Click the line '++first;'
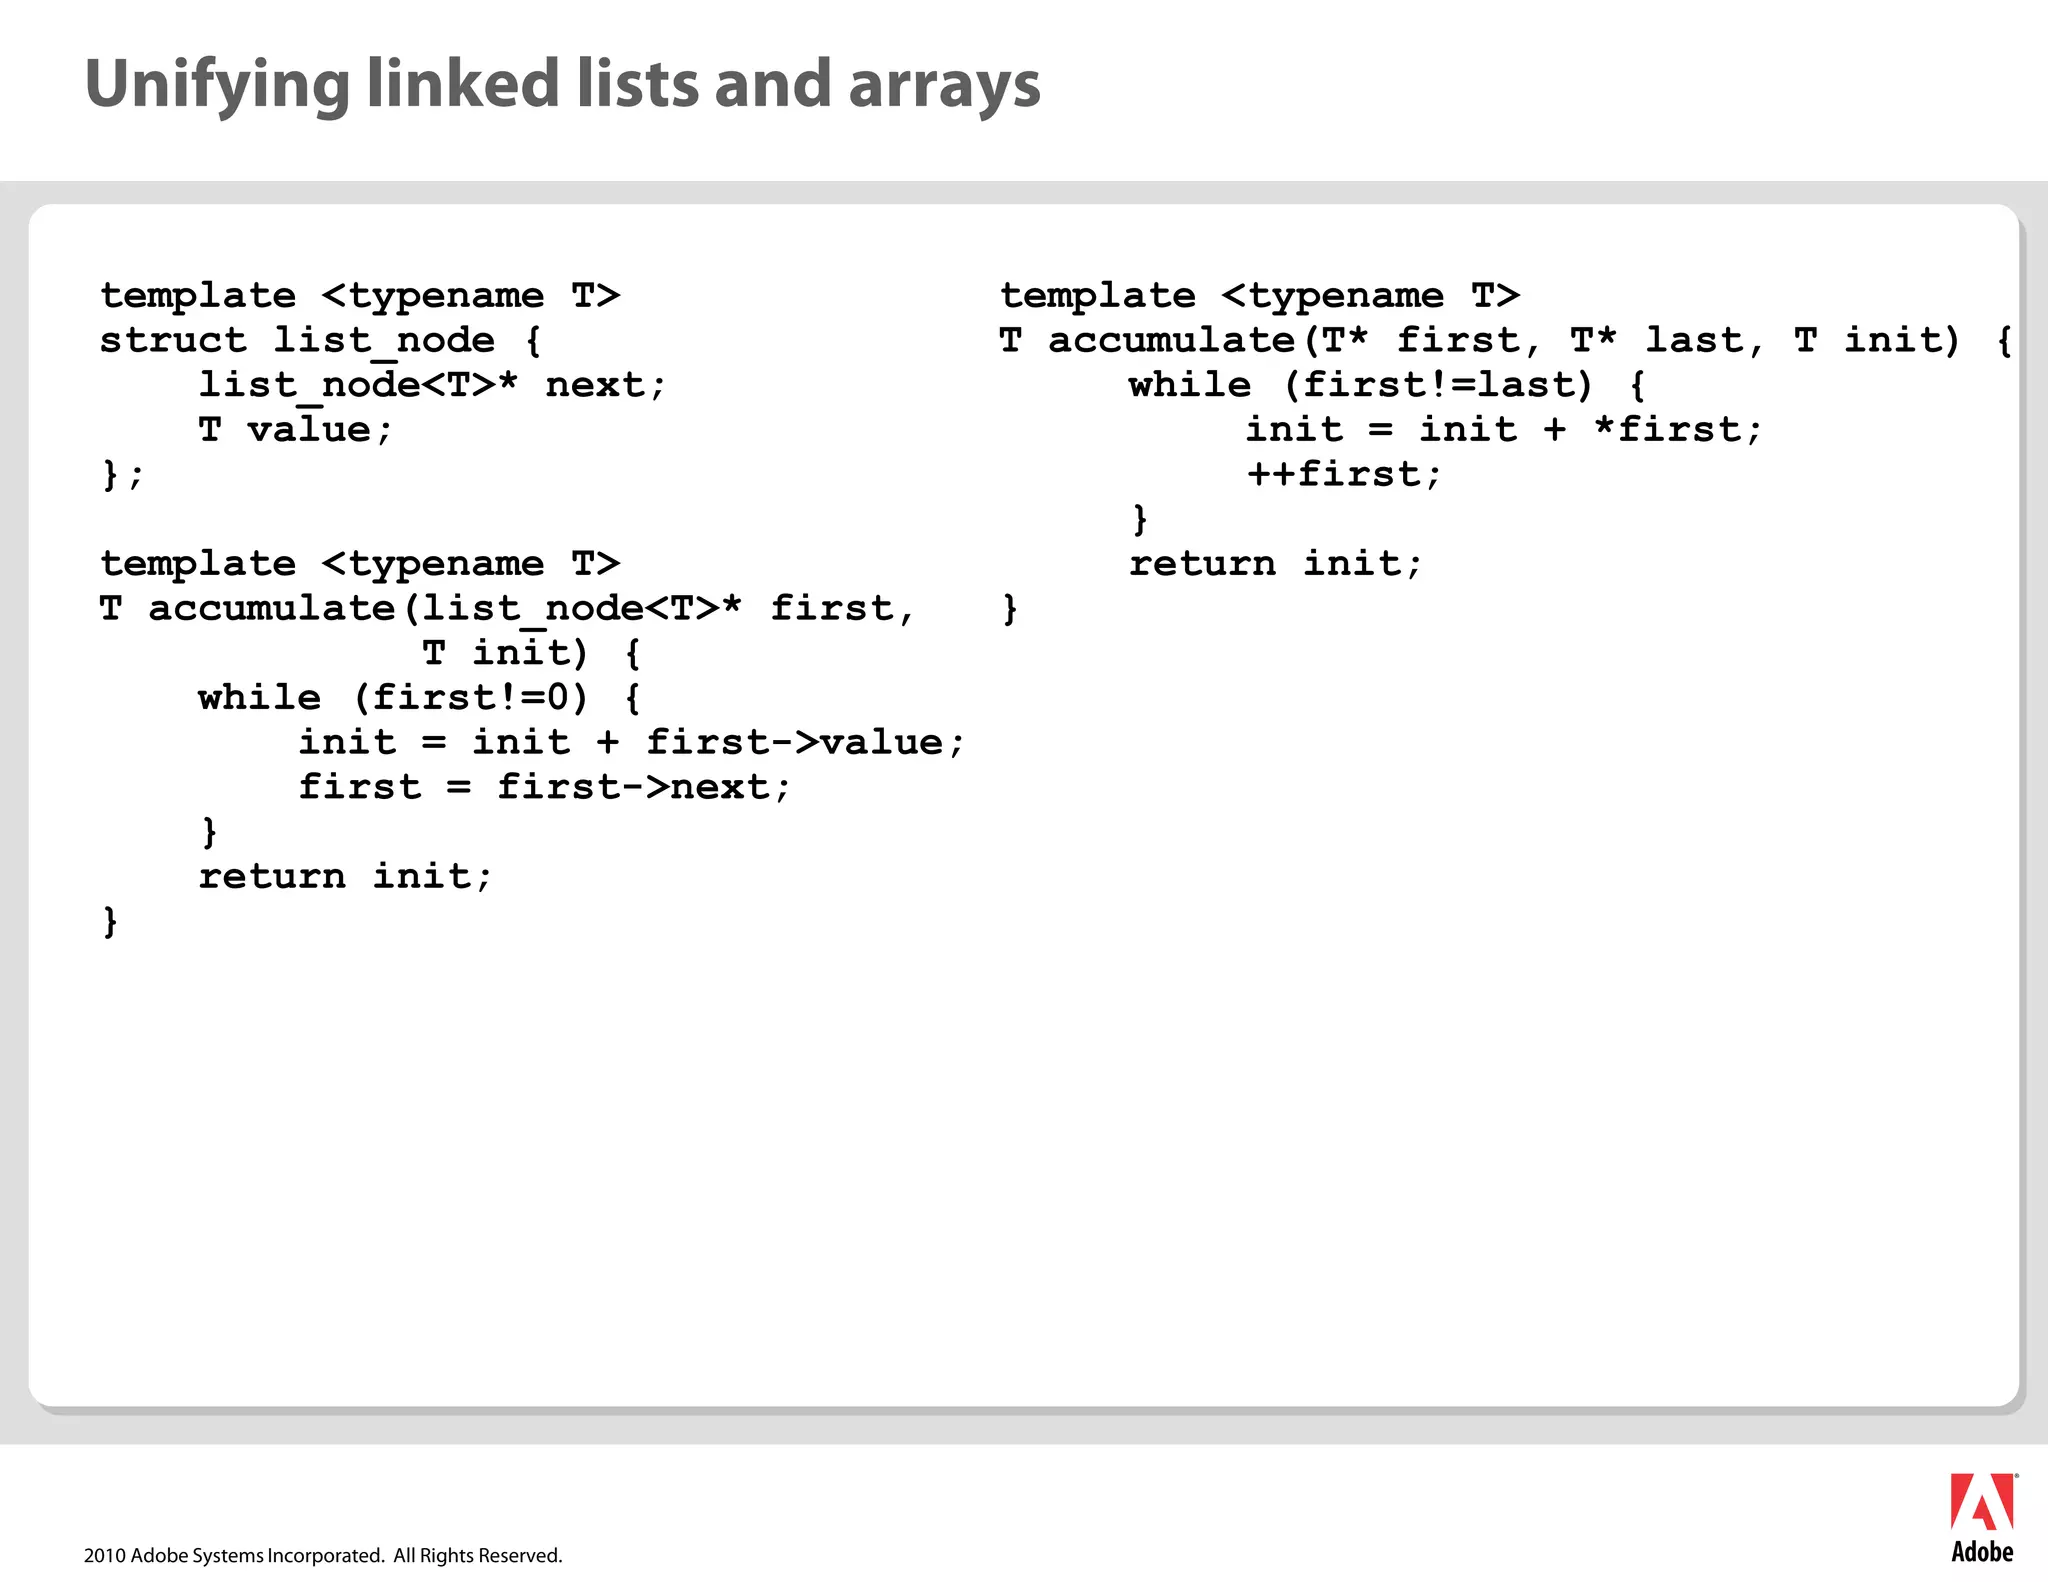Viewport: 2048px width, 1582px height. [x=1344, y=475]
